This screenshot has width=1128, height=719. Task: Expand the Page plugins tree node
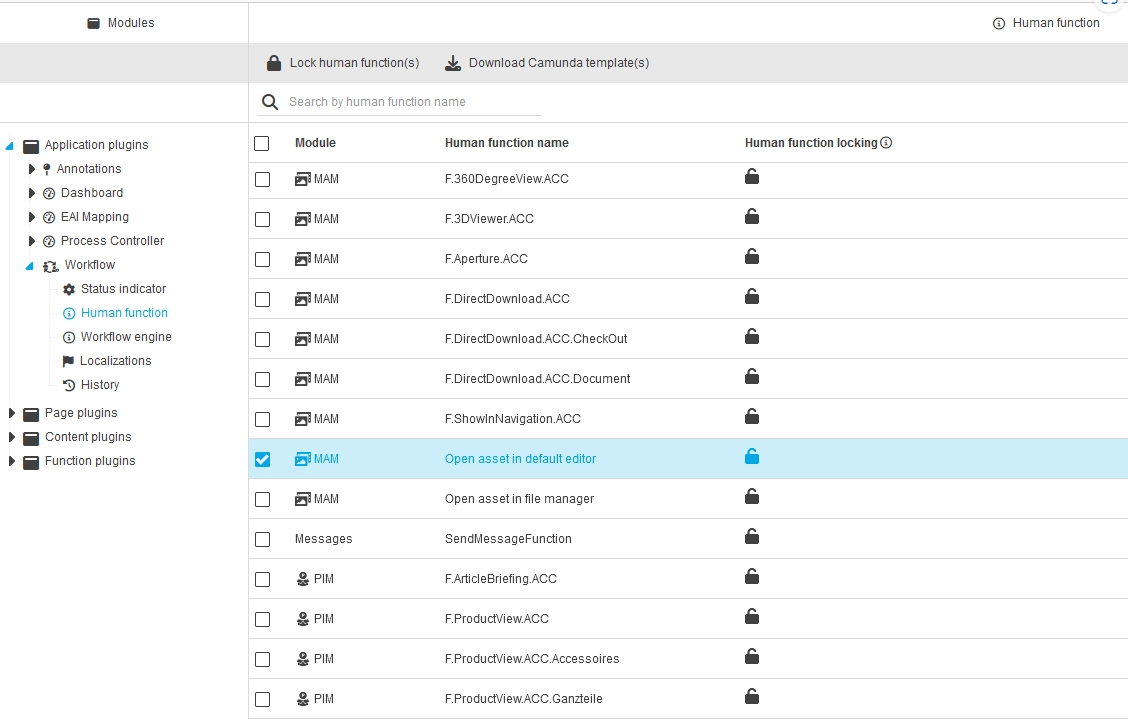(x=12, y=413)
